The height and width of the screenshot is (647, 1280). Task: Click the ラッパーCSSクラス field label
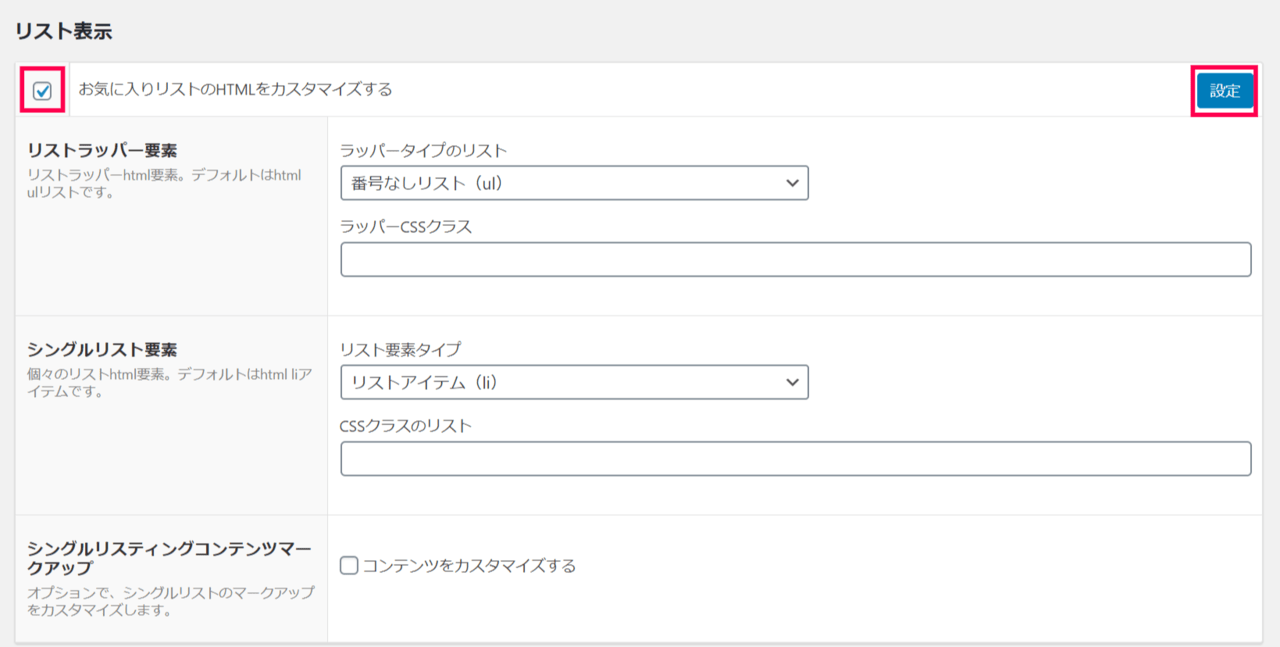[x=406, y=227]
